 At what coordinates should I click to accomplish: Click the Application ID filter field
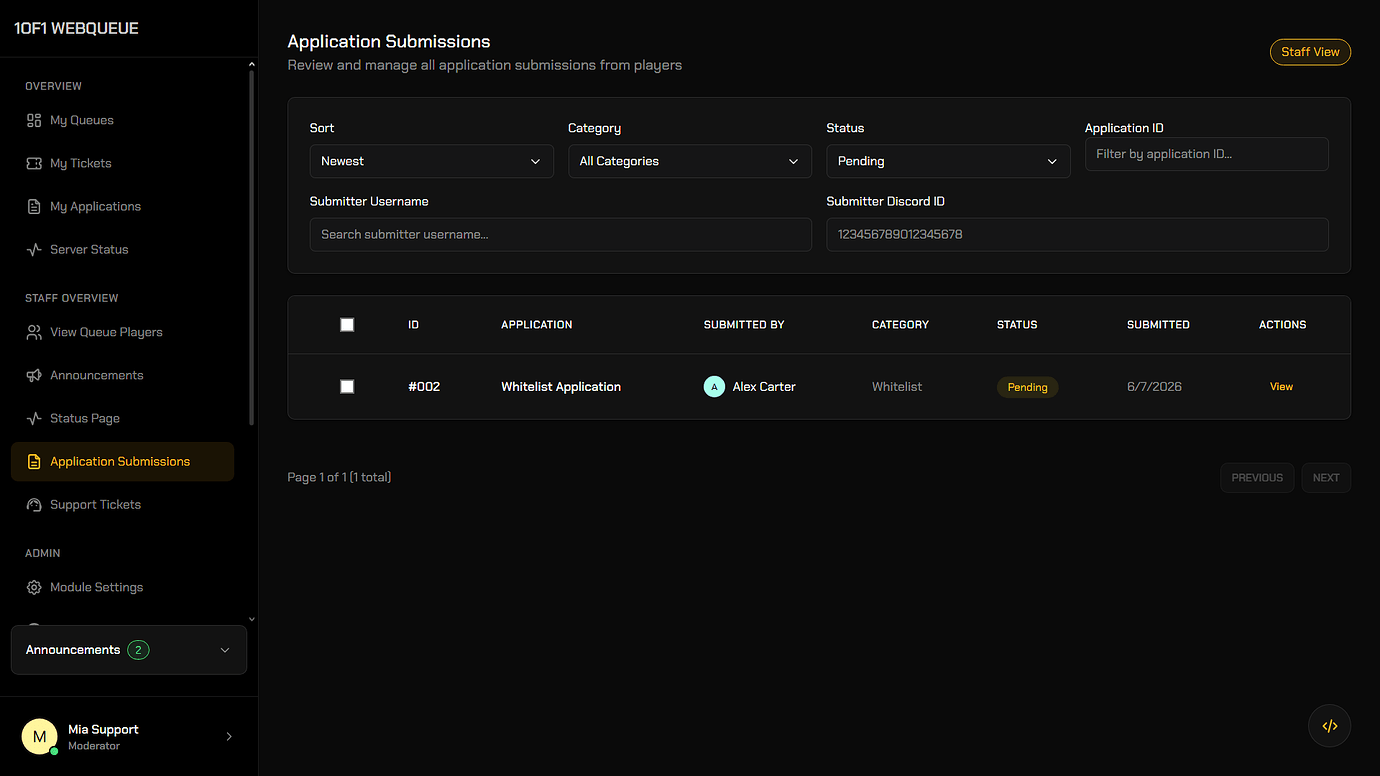click(1206, 154)
